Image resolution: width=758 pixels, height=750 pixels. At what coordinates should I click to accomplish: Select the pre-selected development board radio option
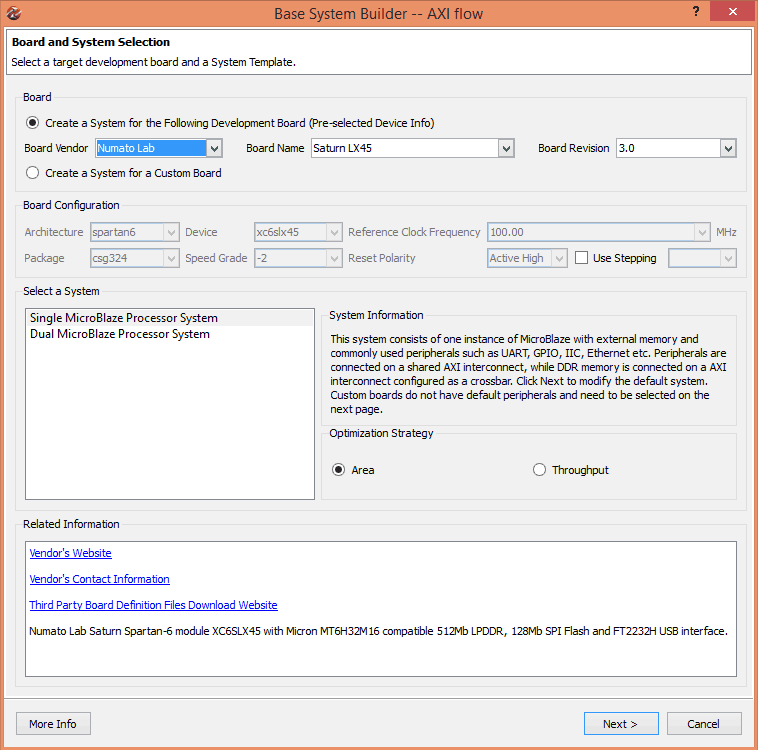[33, 123]
